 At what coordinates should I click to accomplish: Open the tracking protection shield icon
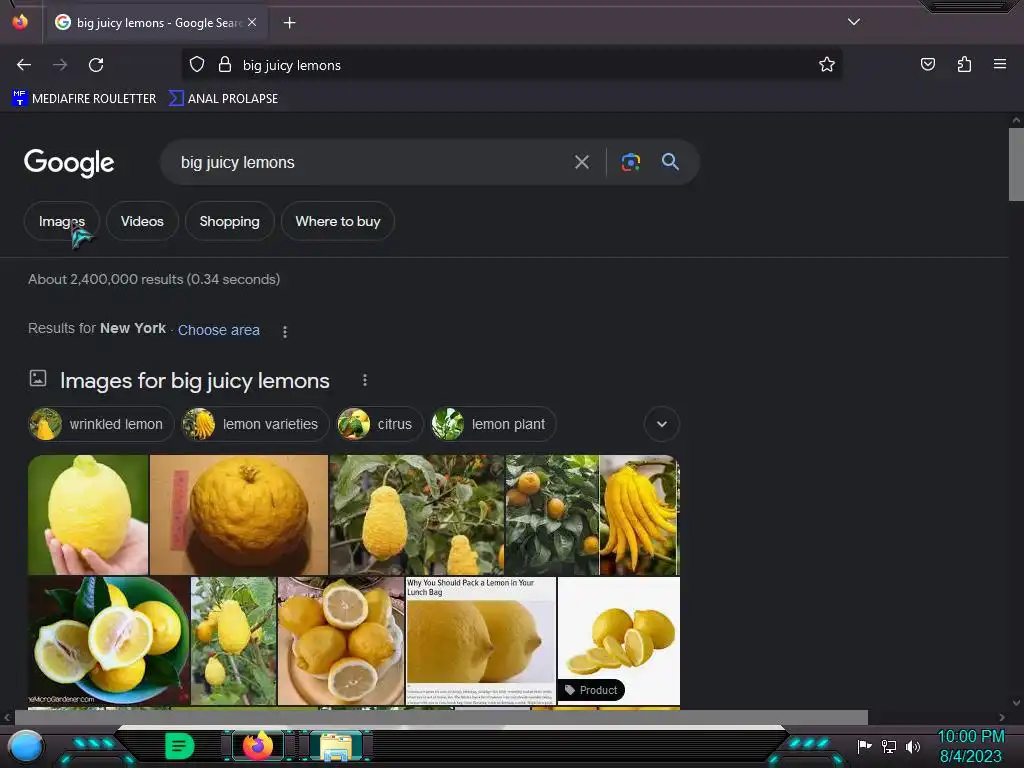click(197, 65)
